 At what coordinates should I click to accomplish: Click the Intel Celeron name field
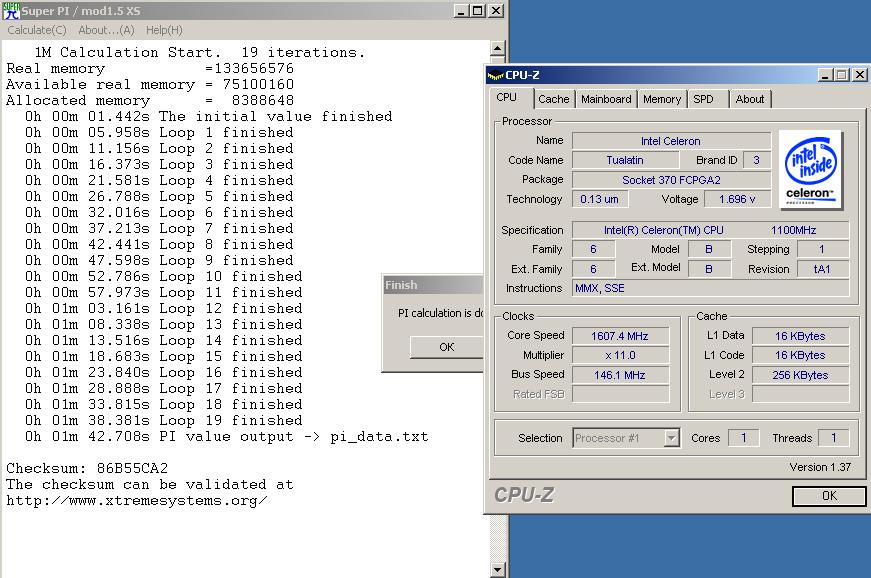[x=671, y=141]
